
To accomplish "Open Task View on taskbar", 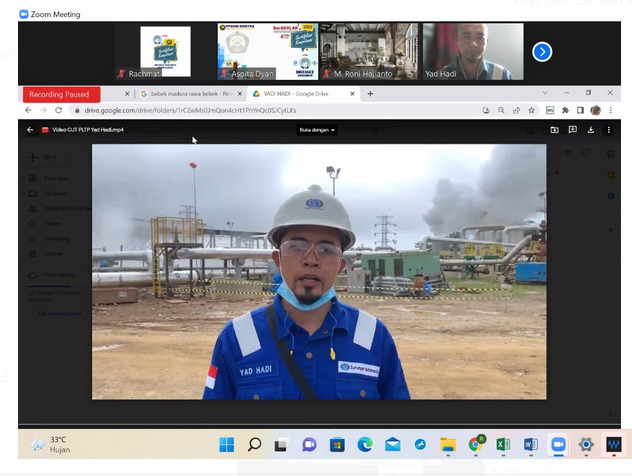I will (x=281, y=445).
